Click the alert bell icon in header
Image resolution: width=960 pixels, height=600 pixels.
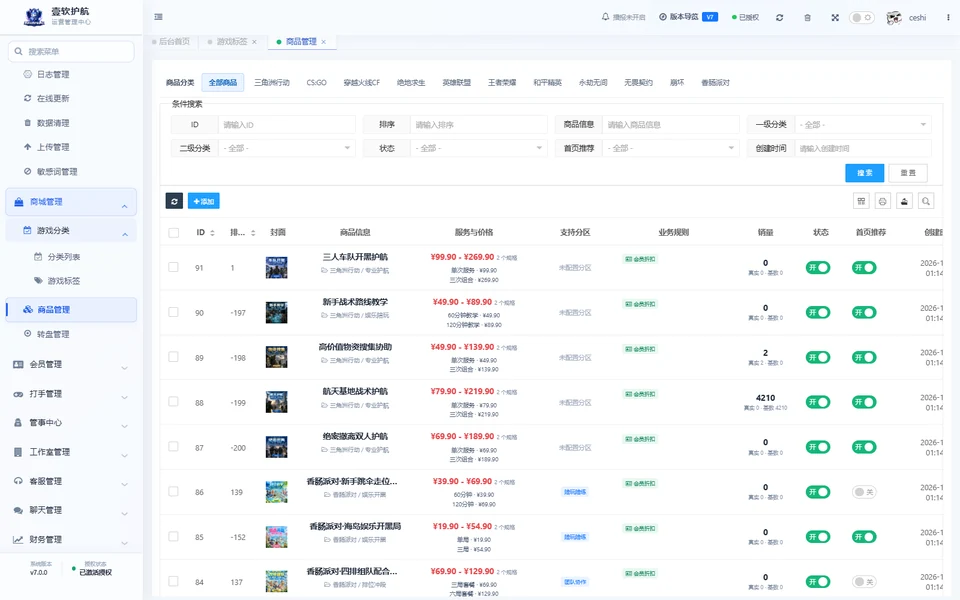pos(606,17)
